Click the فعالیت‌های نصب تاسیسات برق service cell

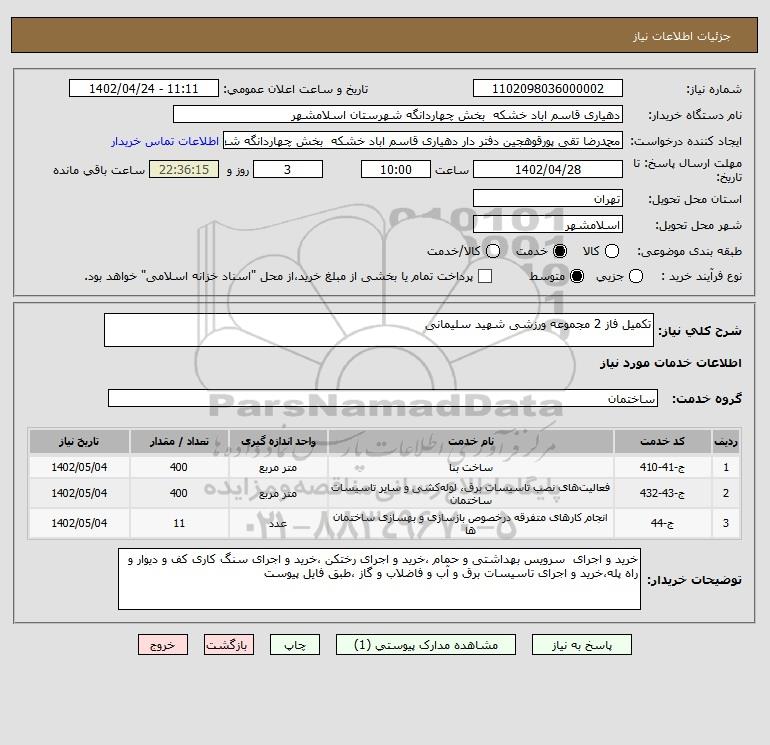(470, 494)
